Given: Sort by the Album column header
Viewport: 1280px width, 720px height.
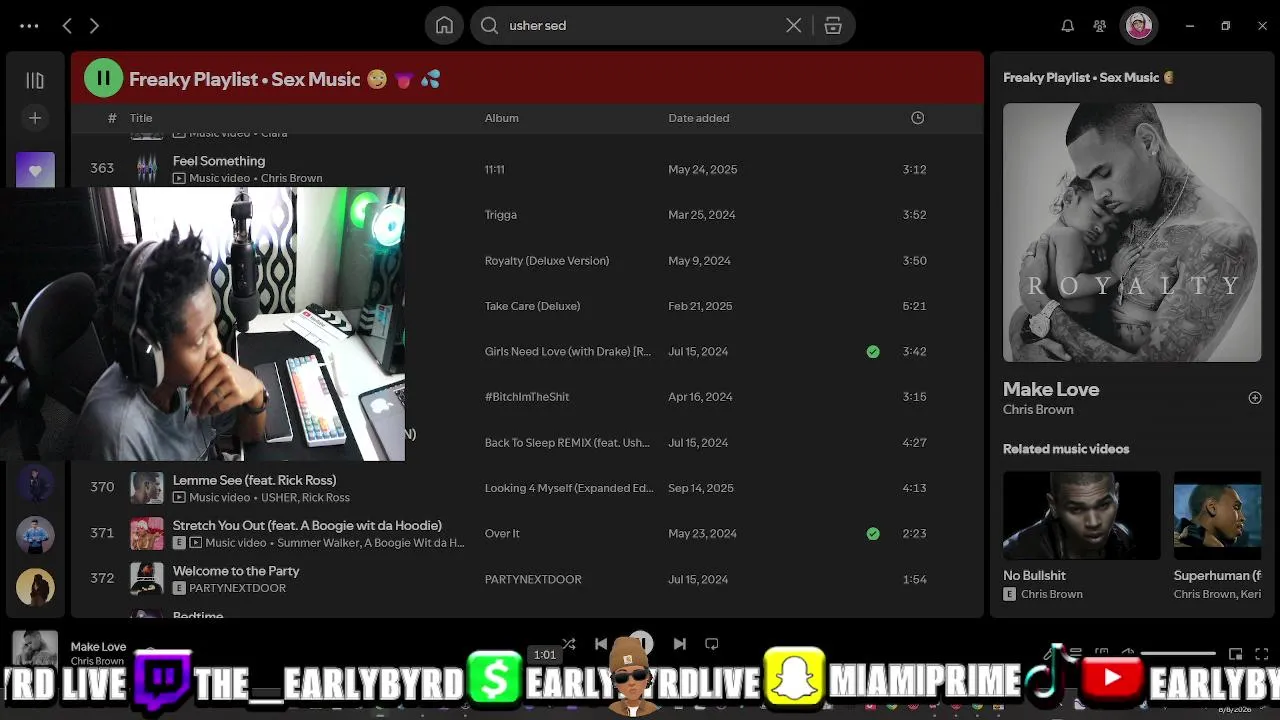Looking at the screenshot, I should click(501, 118).
